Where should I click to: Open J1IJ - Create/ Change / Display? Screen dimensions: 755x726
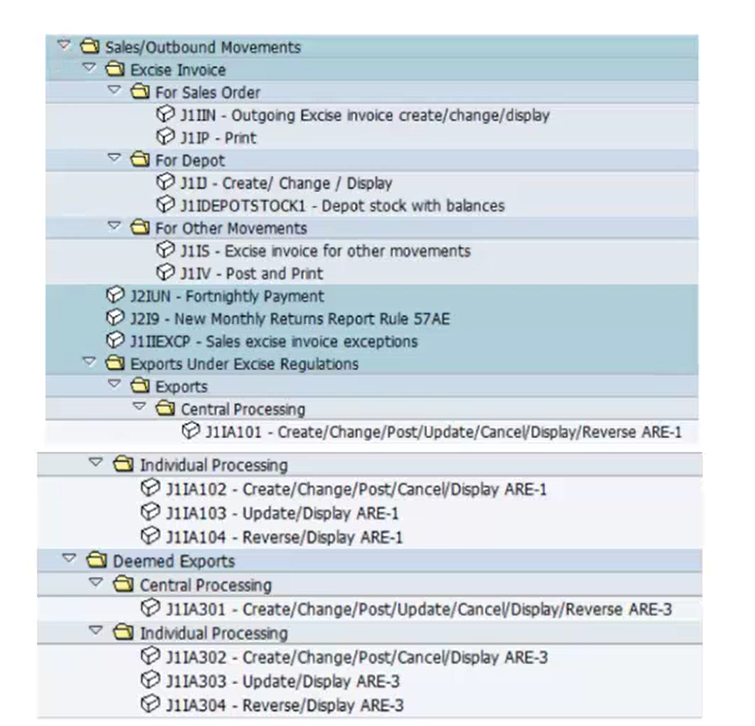(286, 183)
